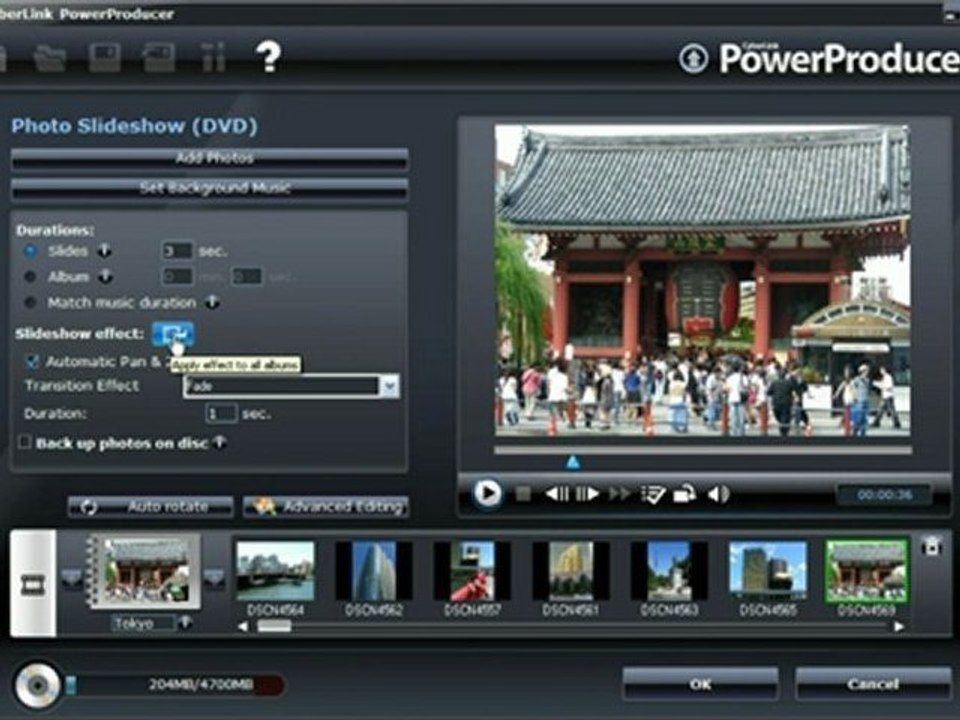Go to the previous album arrow

72,577
